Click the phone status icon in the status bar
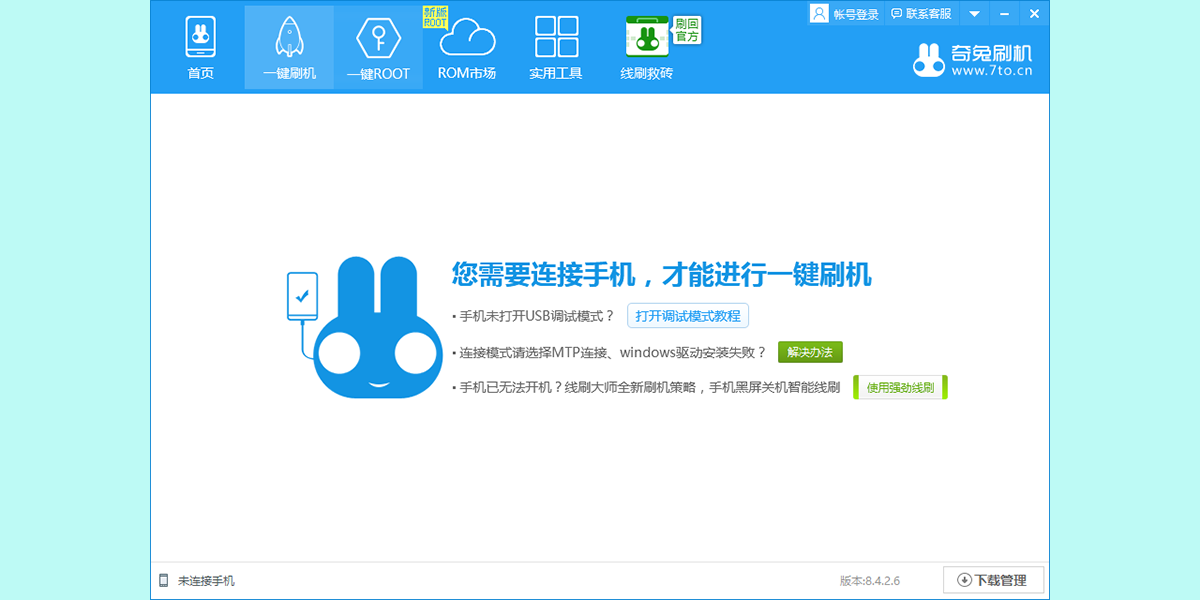The height and width of the screenshot is (600, 1200). pyautogui.click(x=164, y=580)
